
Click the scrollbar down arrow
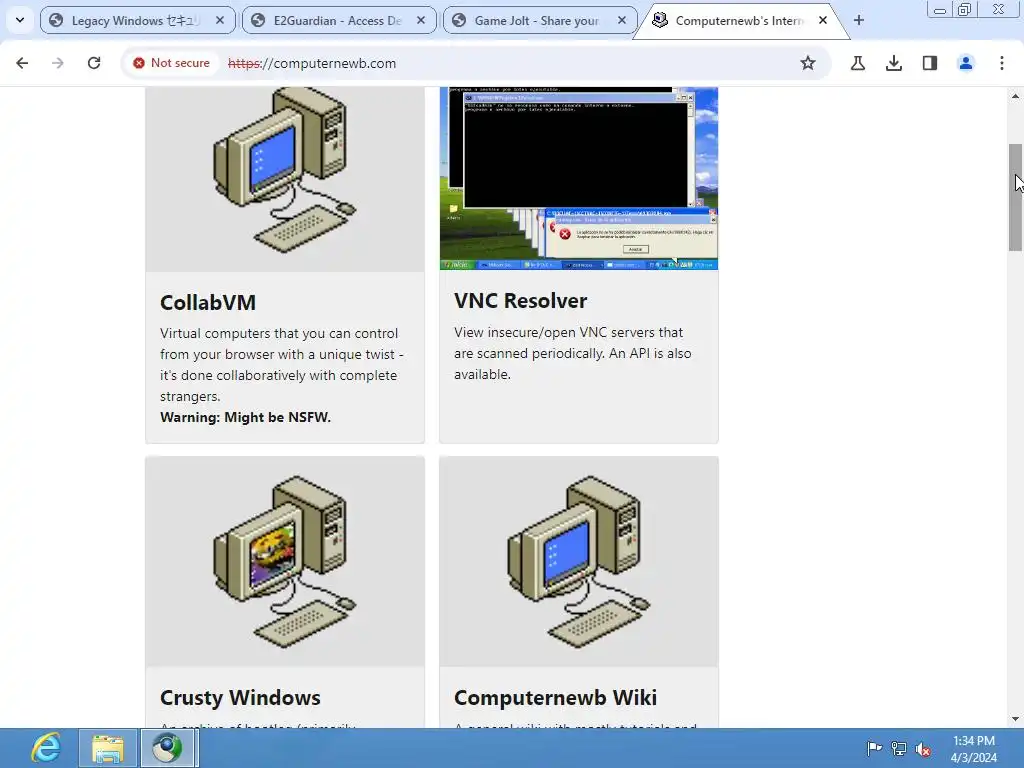click(x=1015, y=719)
